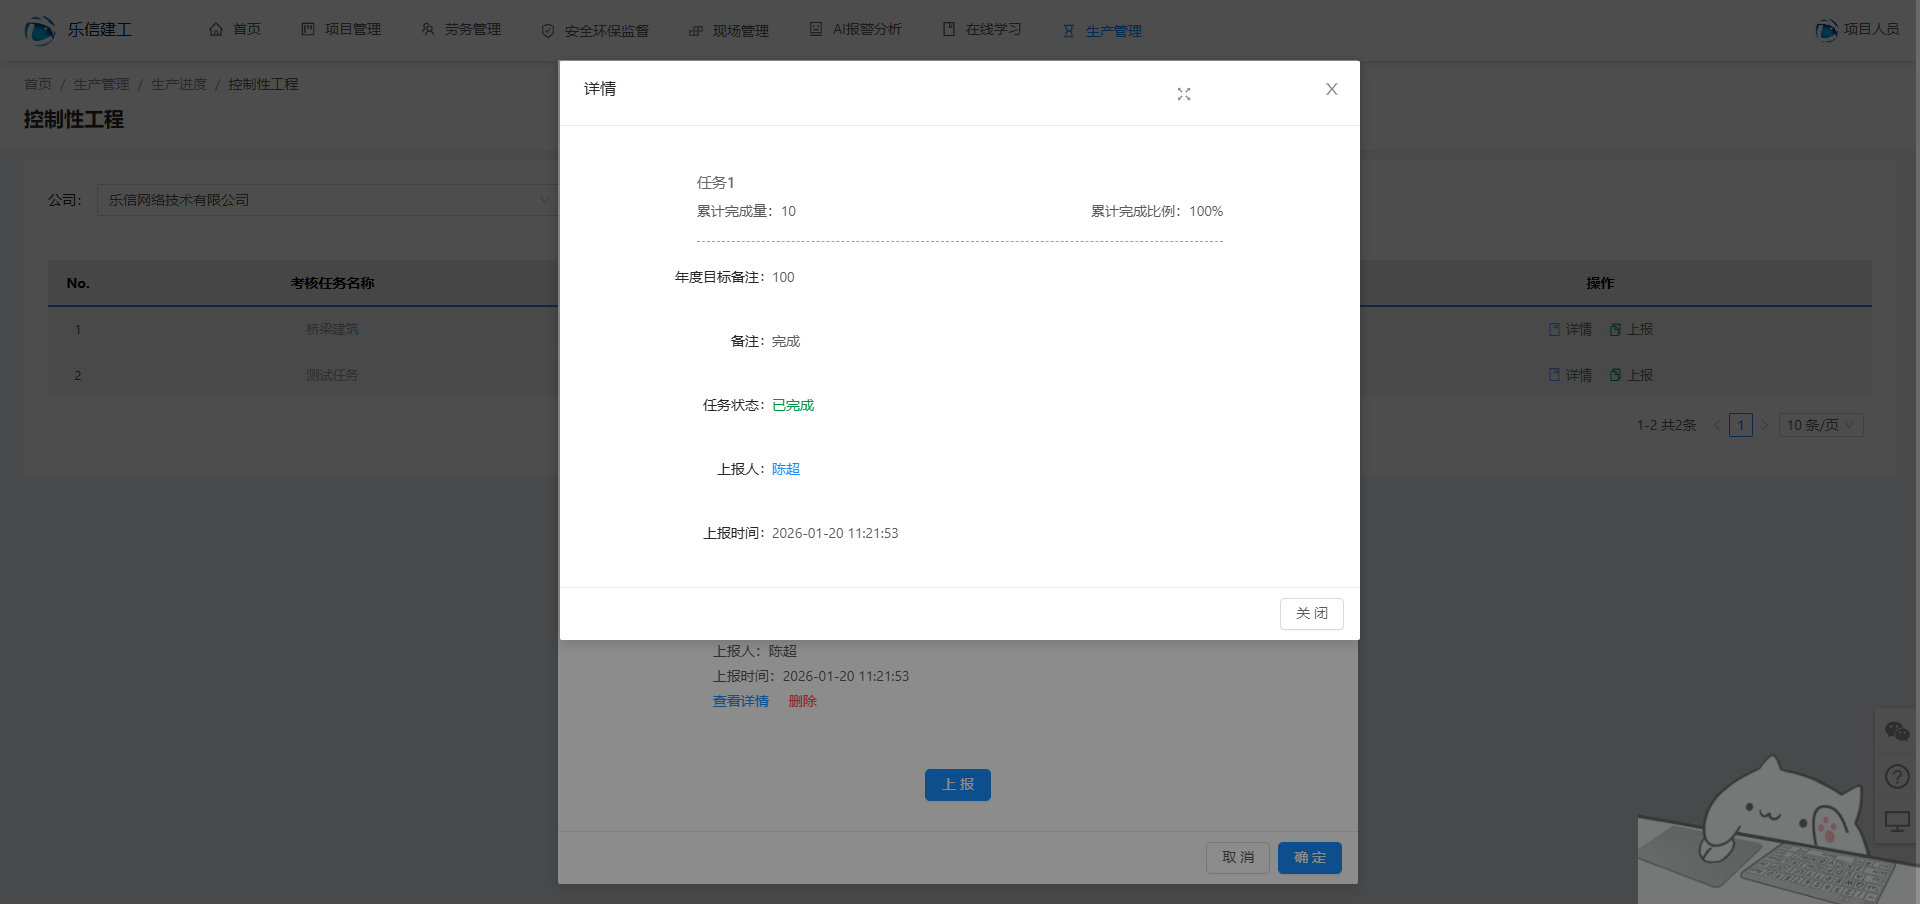Close the 详情 dialog with X icon
Screen dimensions: 1920x904
pos(1331,89)
